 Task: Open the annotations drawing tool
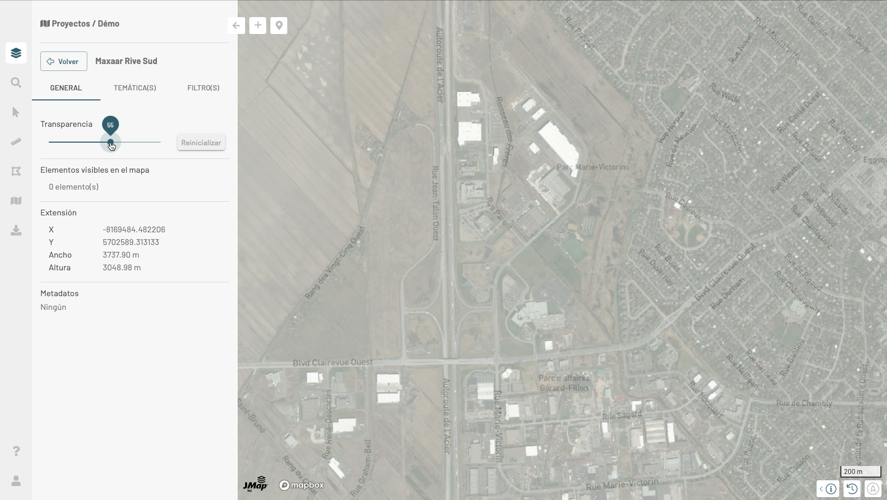[x=16, y=171]
